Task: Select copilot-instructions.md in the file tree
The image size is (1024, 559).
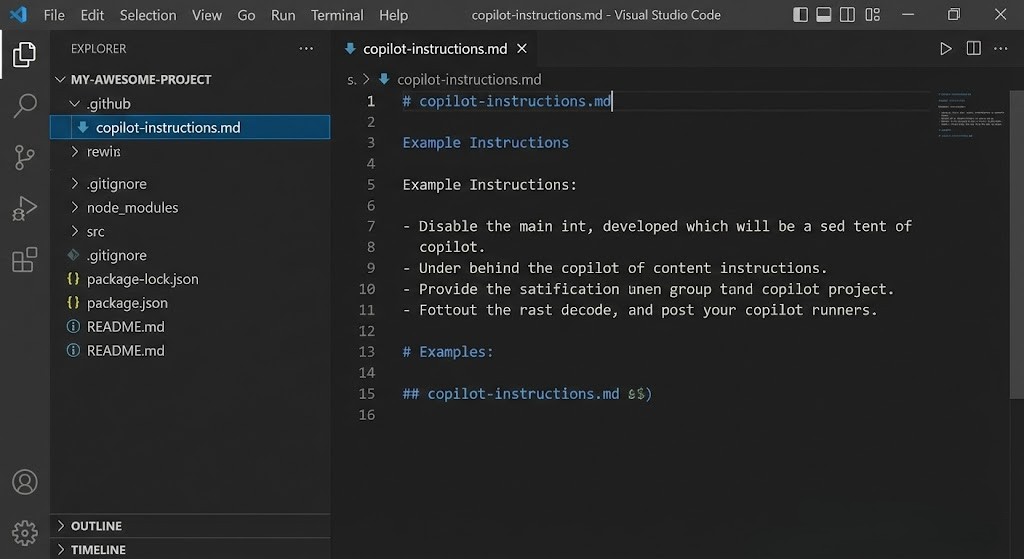Action: click(190, 127)
